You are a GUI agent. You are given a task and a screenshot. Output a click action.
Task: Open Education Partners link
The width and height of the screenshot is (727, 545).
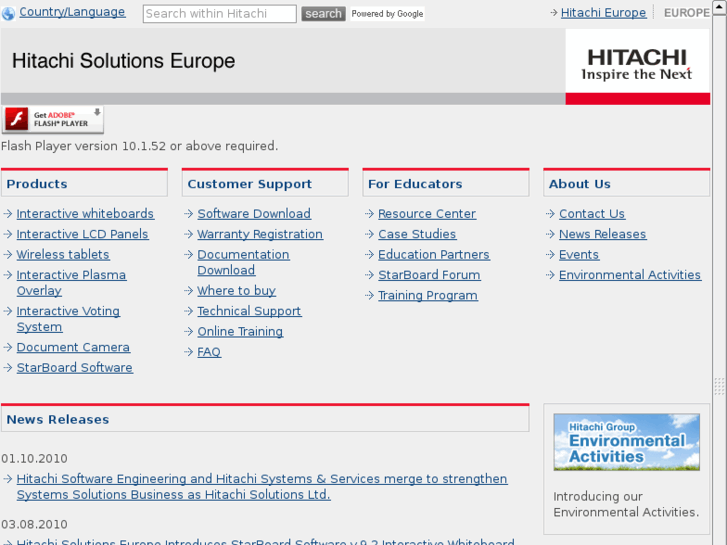(434, 255)
